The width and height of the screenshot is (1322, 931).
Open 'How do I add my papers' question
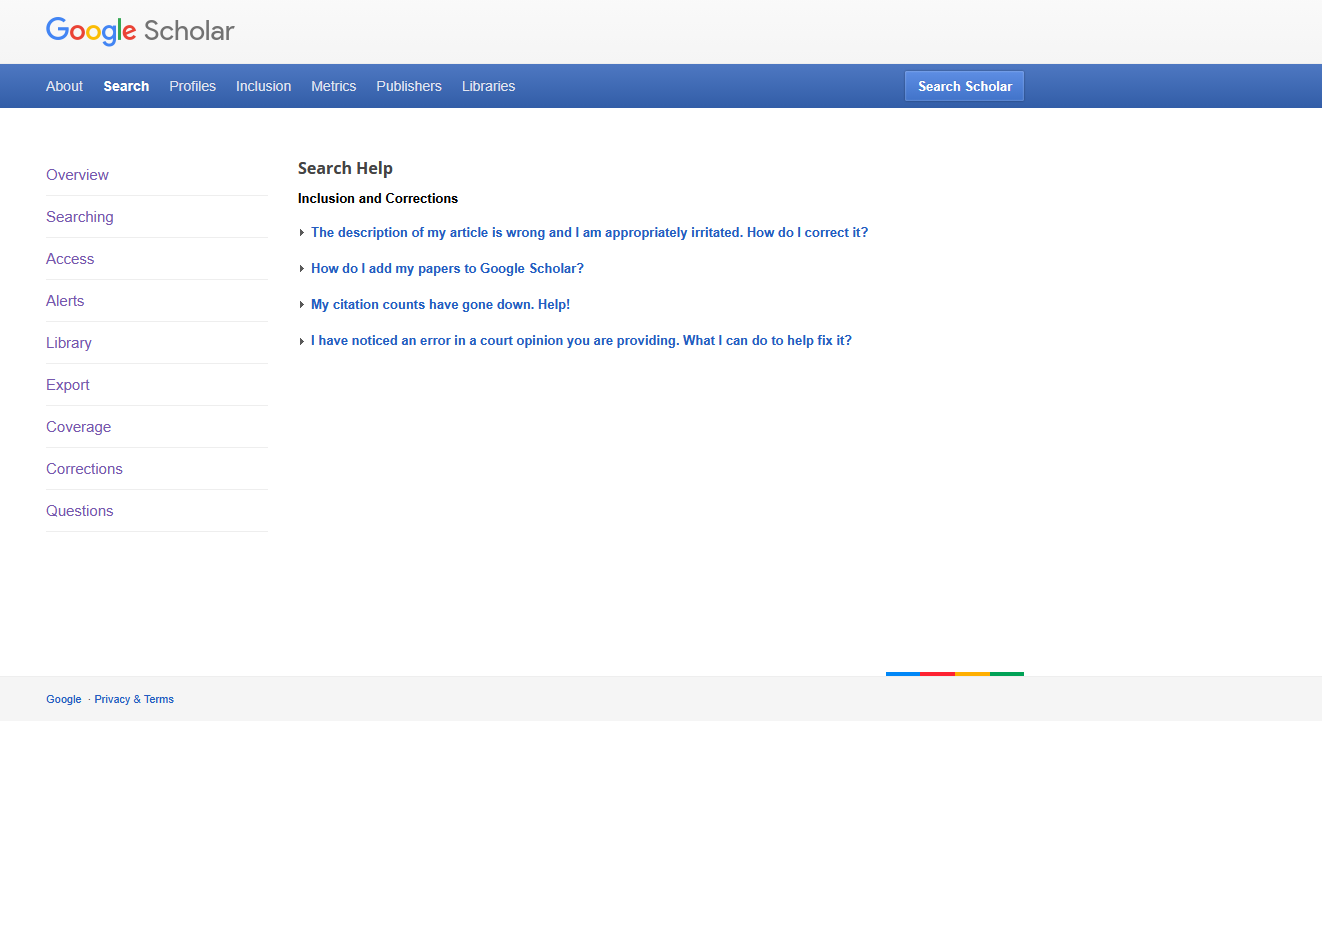coord(447,268)
